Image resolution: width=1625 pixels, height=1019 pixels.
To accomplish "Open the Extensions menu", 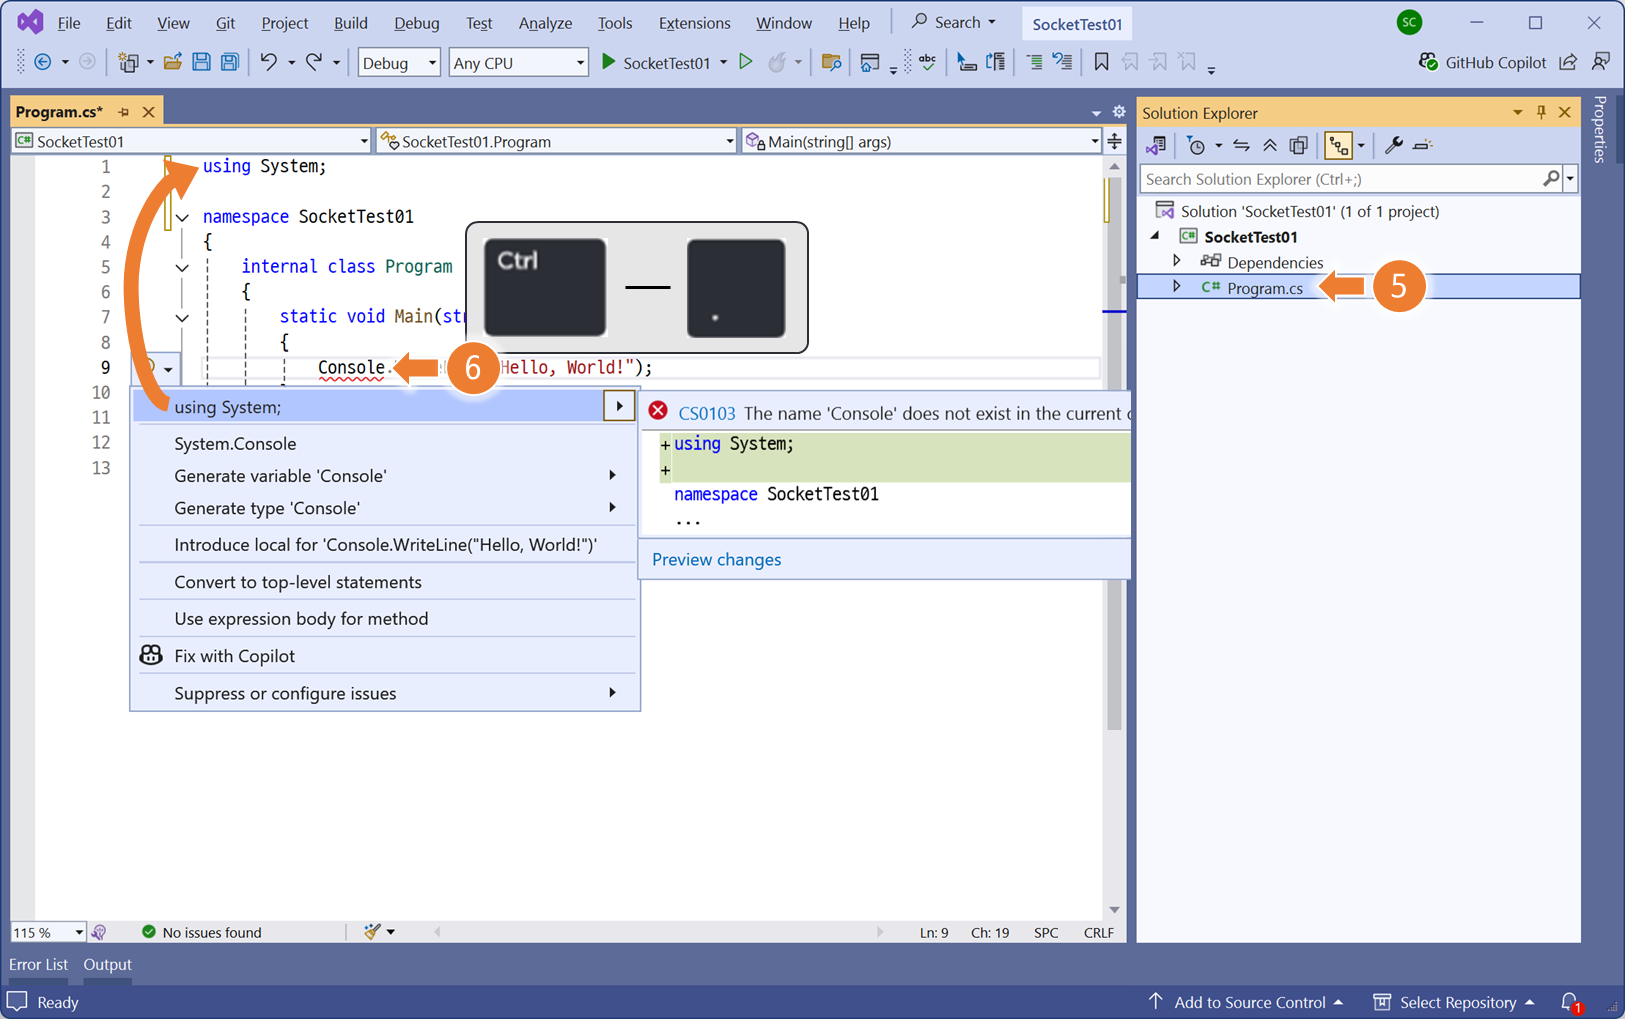I will [x=694, y=22].
